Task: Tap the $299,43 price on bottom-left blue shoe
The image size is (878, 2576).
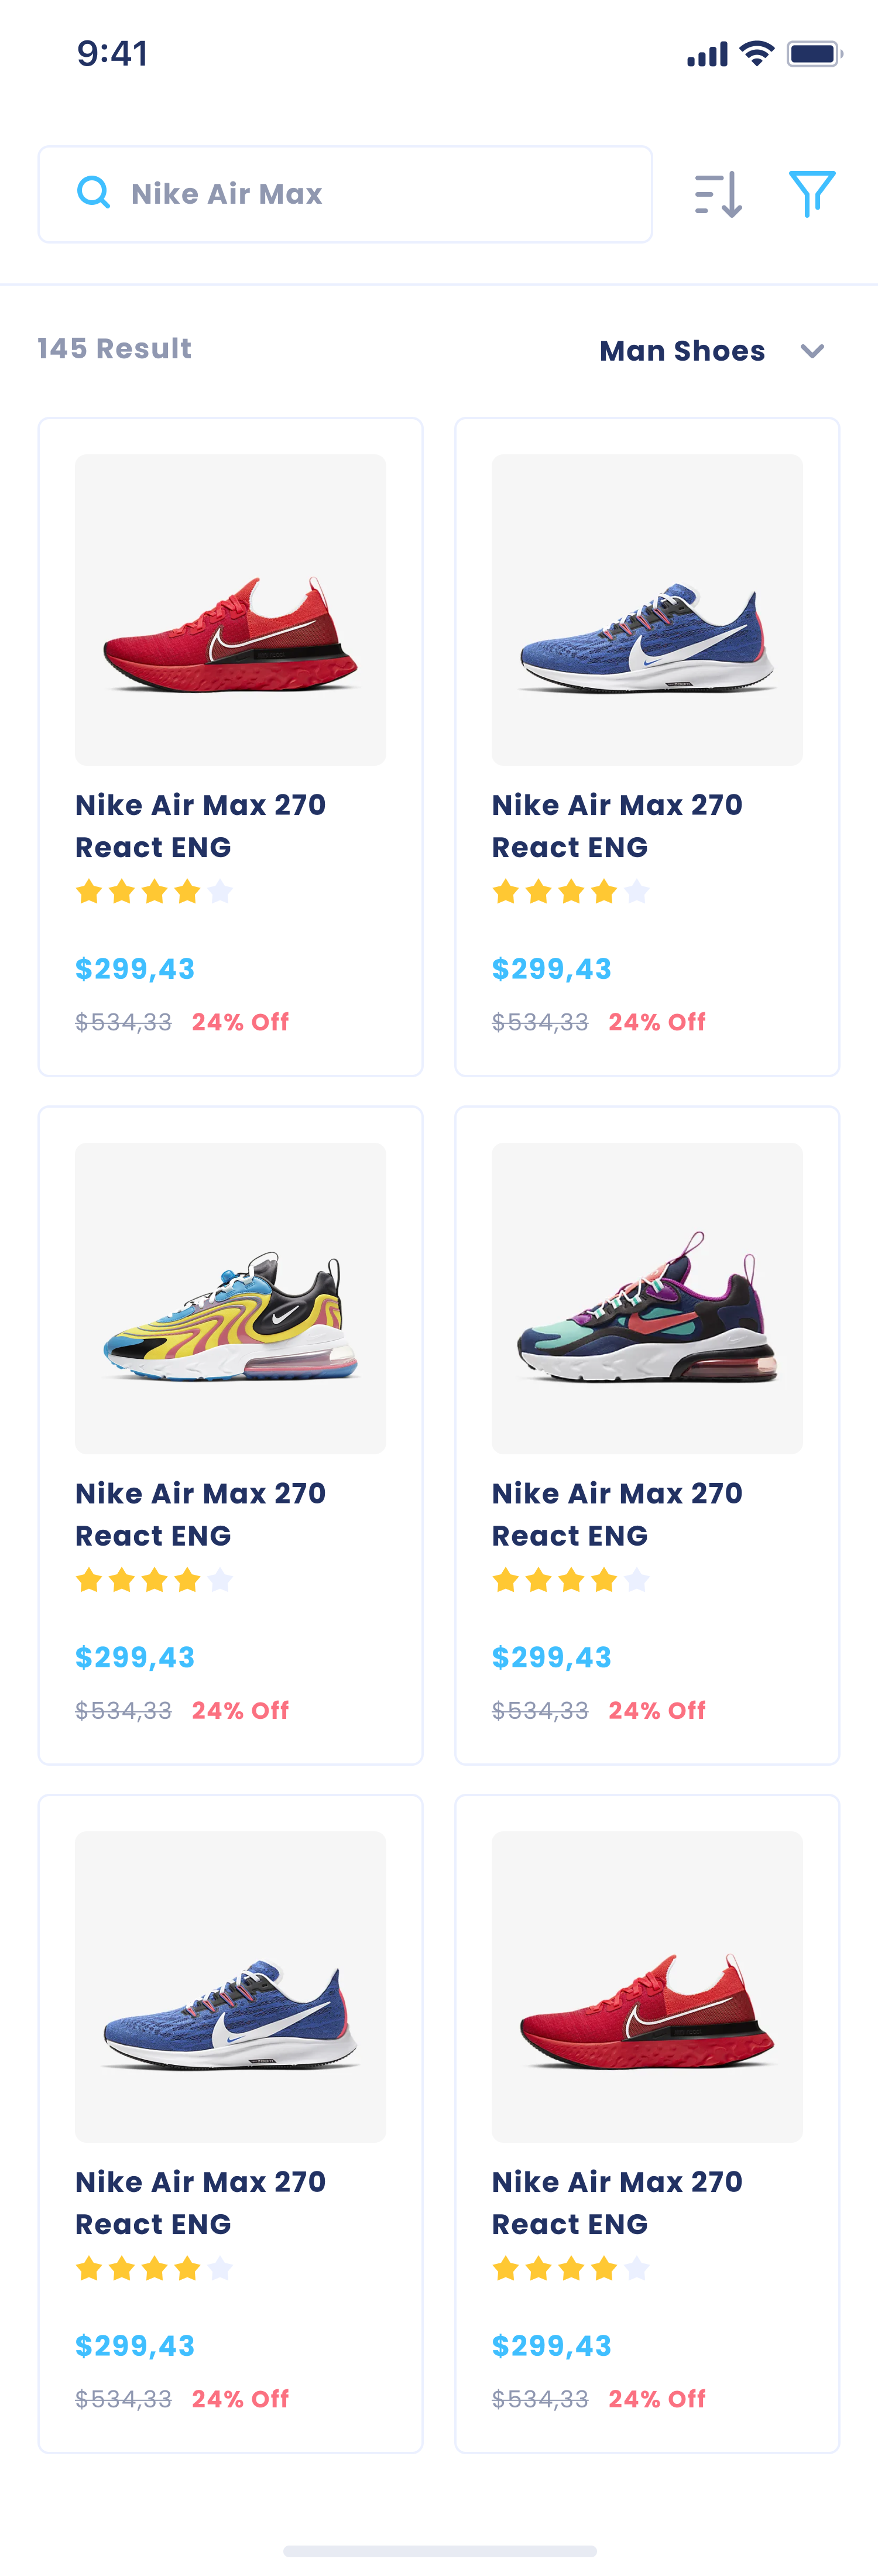Action: pyautogui.click(x=135, y=2345)
